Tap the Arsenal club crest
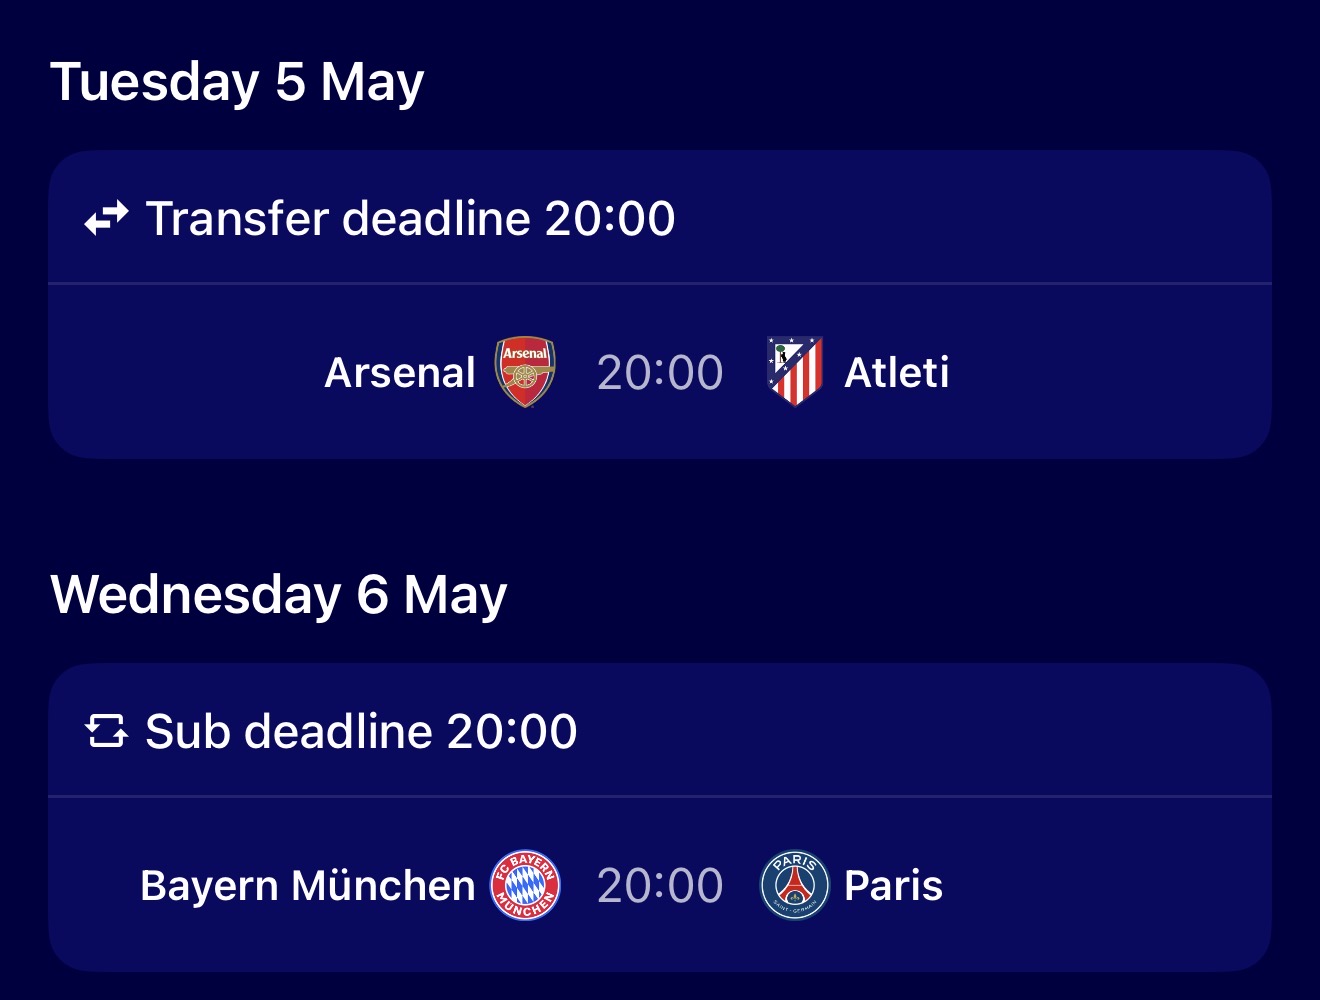This screenshot has height=1000, width=1320. [525, 372]
